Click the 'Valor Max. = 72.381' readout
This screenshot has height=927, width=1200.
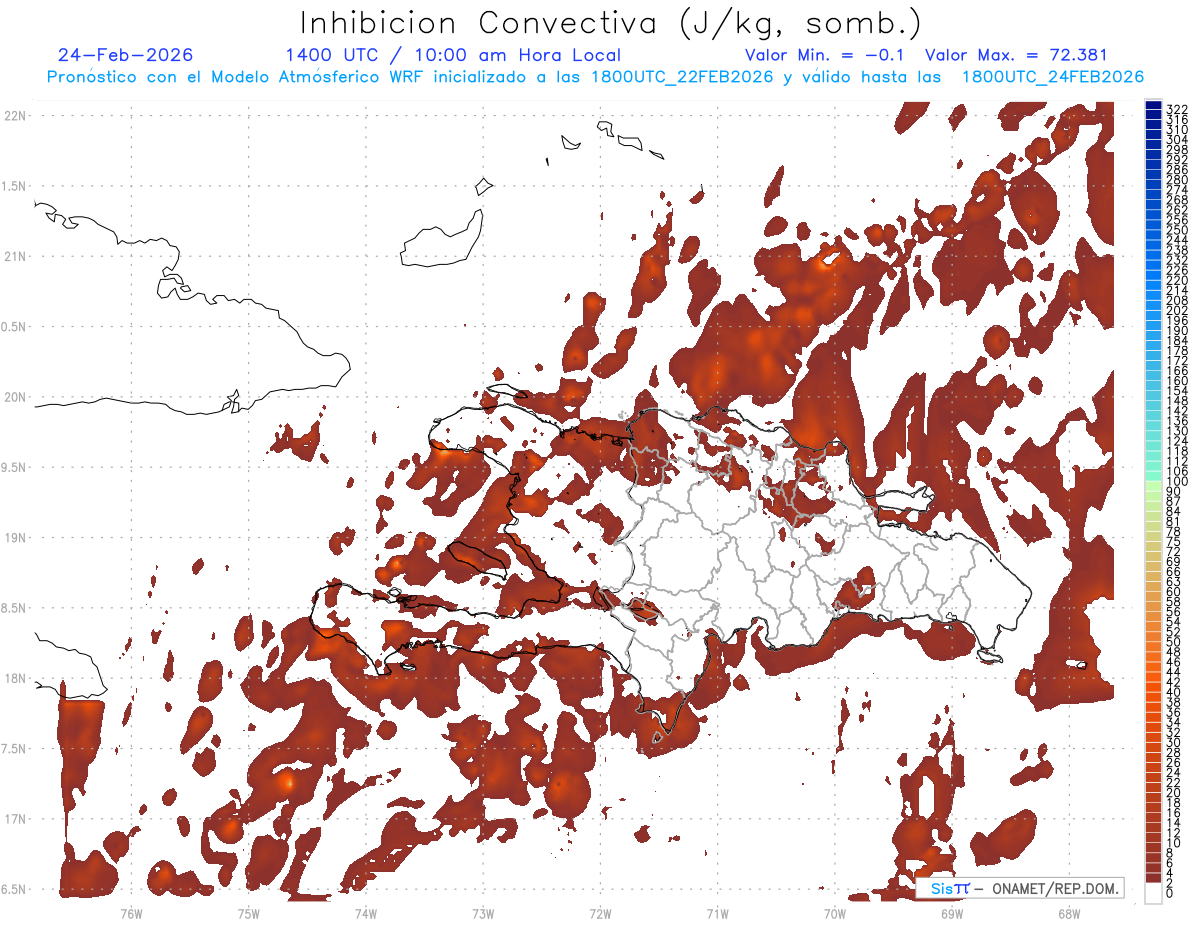tap(1016, 55)
